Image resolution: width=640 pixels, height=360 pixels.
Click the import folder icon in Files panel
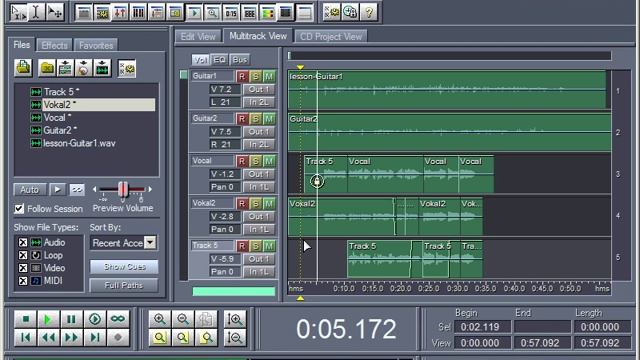coord(47,68)
